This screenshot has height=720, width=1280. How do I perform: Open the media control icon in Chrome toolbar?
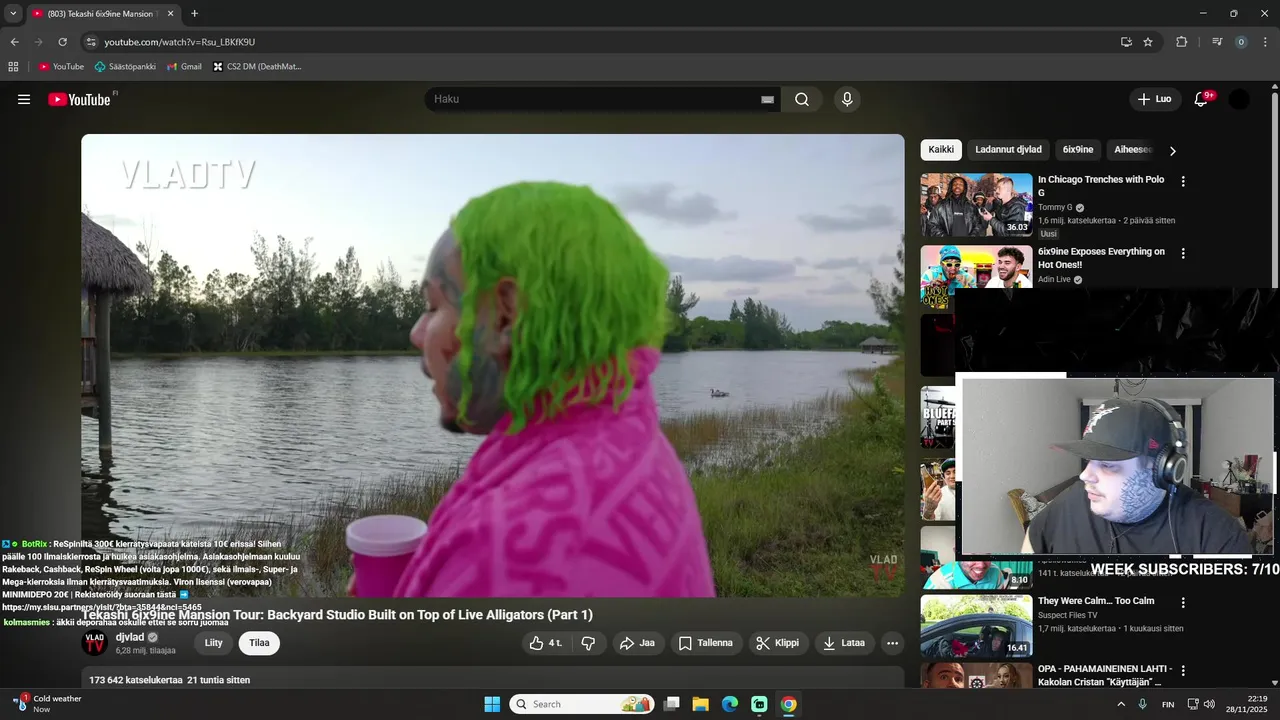[1217, 42]
